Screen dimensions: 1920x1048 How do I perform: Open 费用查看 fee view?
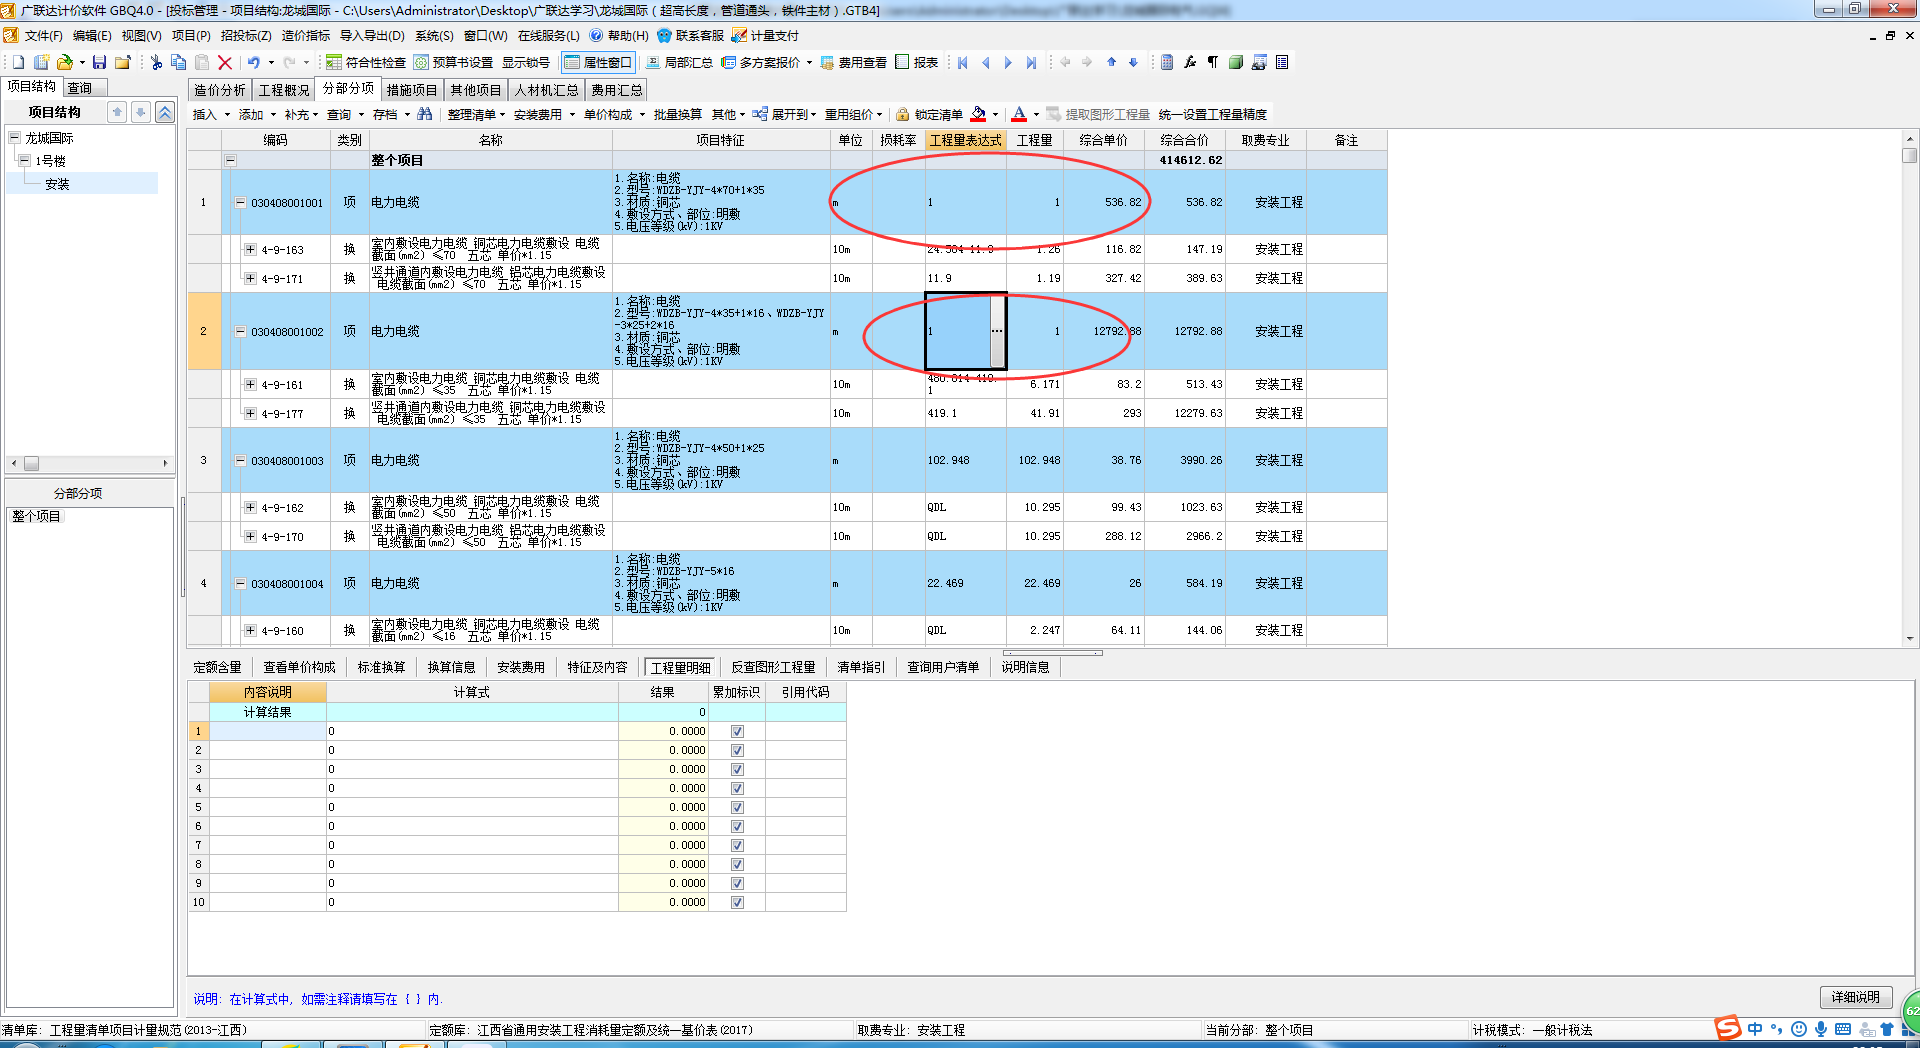pyautogui.click(x=854, y=62)
